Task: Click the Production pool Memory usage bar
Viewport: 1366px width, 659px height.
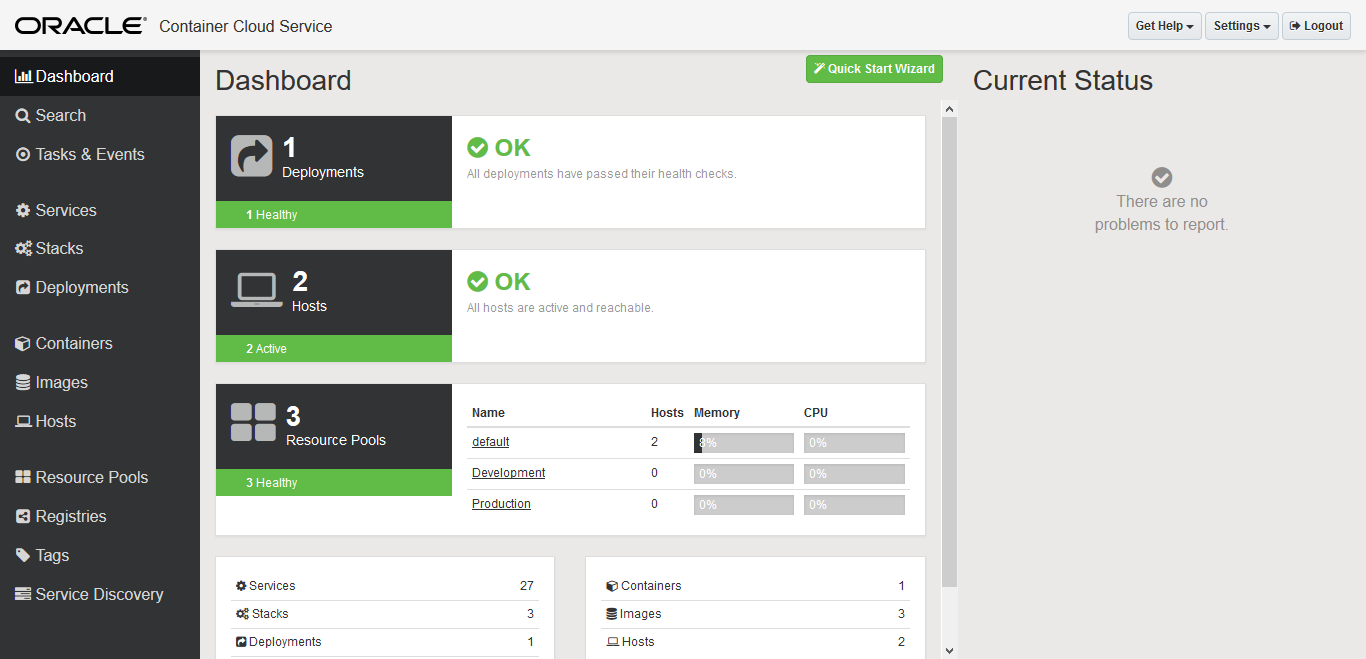Action: click(x=744, y=505)
